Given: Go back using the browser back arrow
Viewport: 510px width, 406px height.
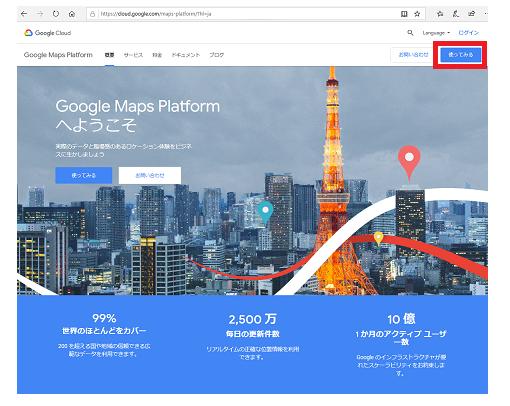Looking at the screenshot, I should [x=24, y=14].
